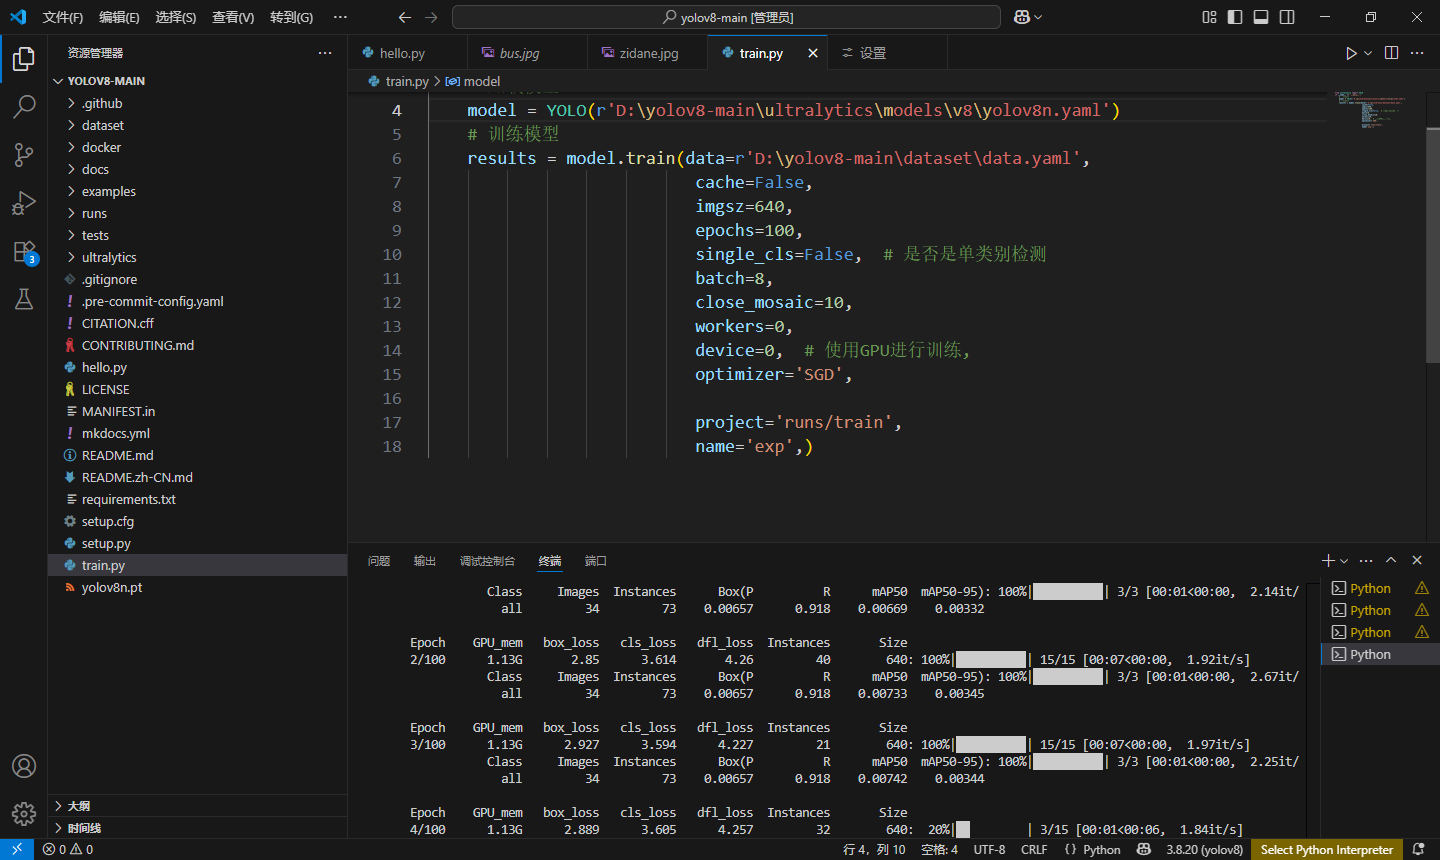Viewport: 1440px width, 860px height.
Task: Switch to the bus.jpg tab
Action: coord(527,53)
